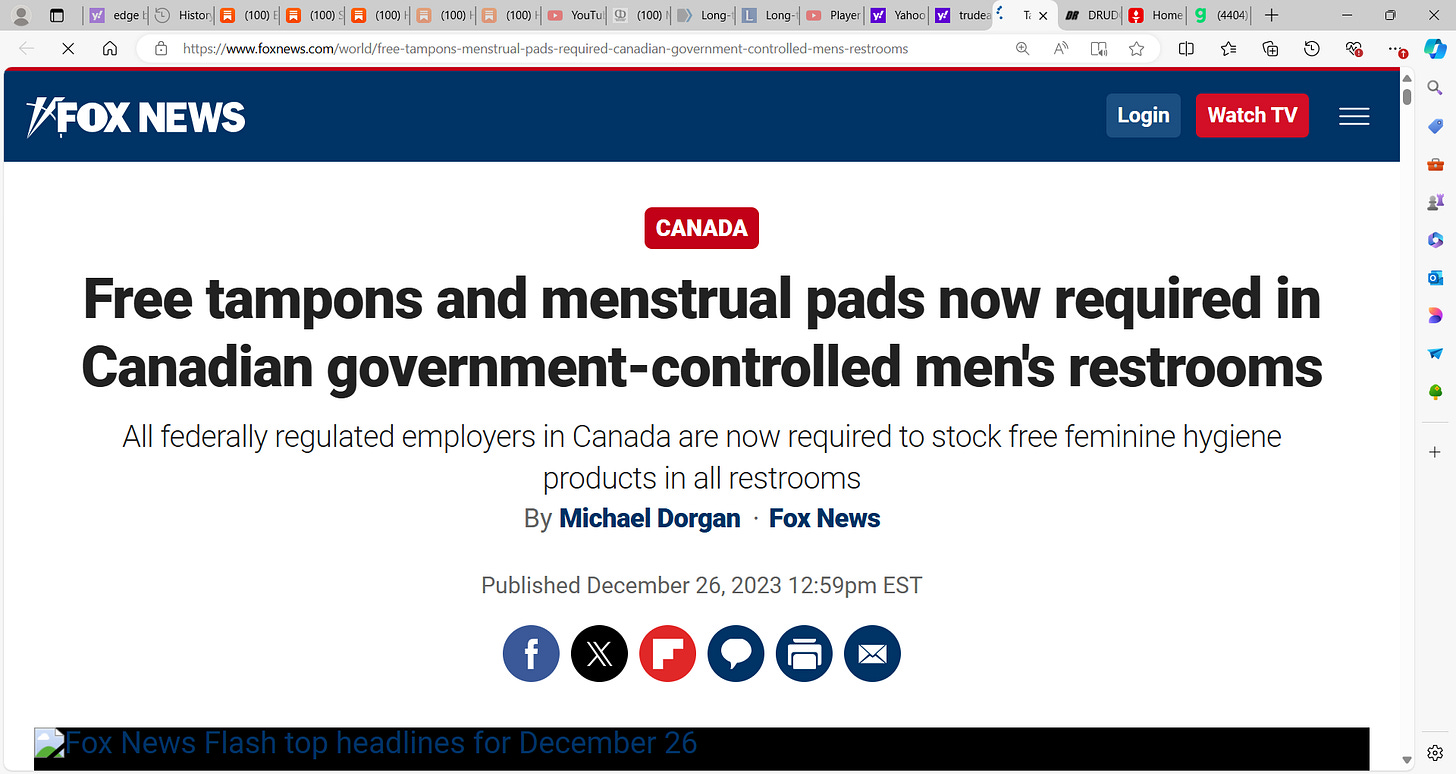Open sidebar Search icon
Viewport: 1456px width, 774px height.
[1435, 89]
